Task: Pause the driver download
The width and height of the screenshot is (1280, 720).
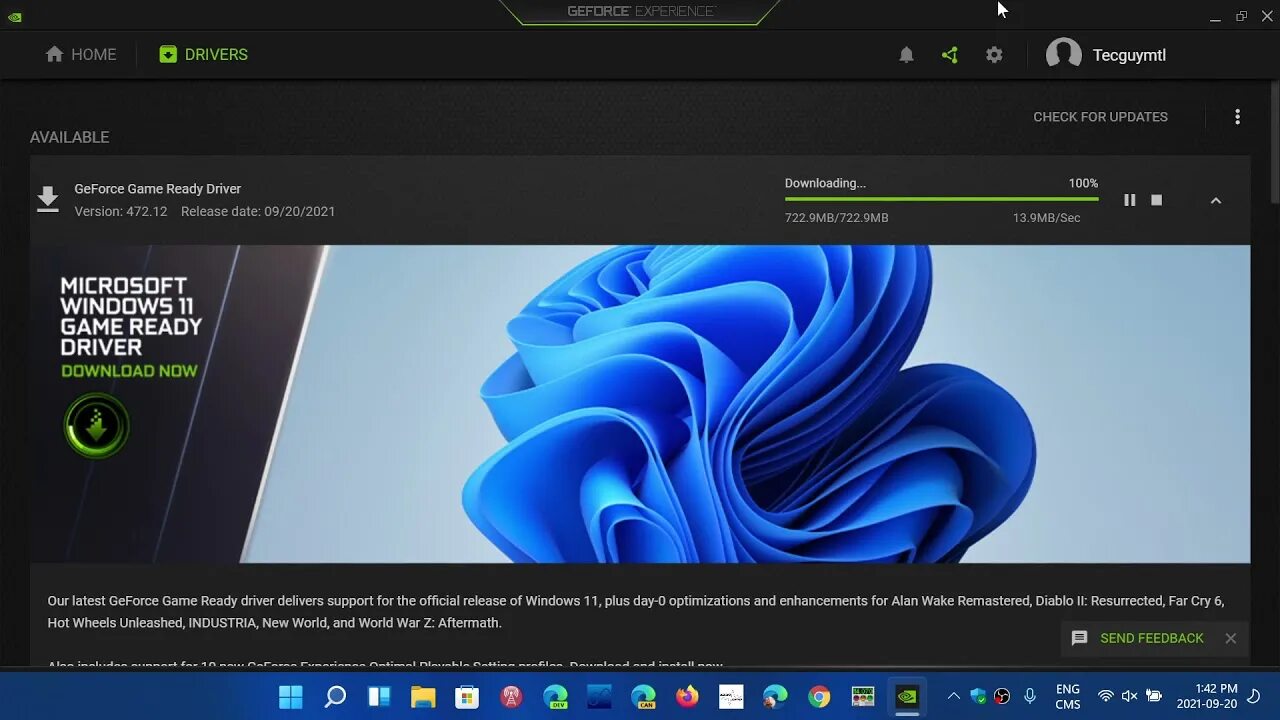Action: tap(1129, 200)
